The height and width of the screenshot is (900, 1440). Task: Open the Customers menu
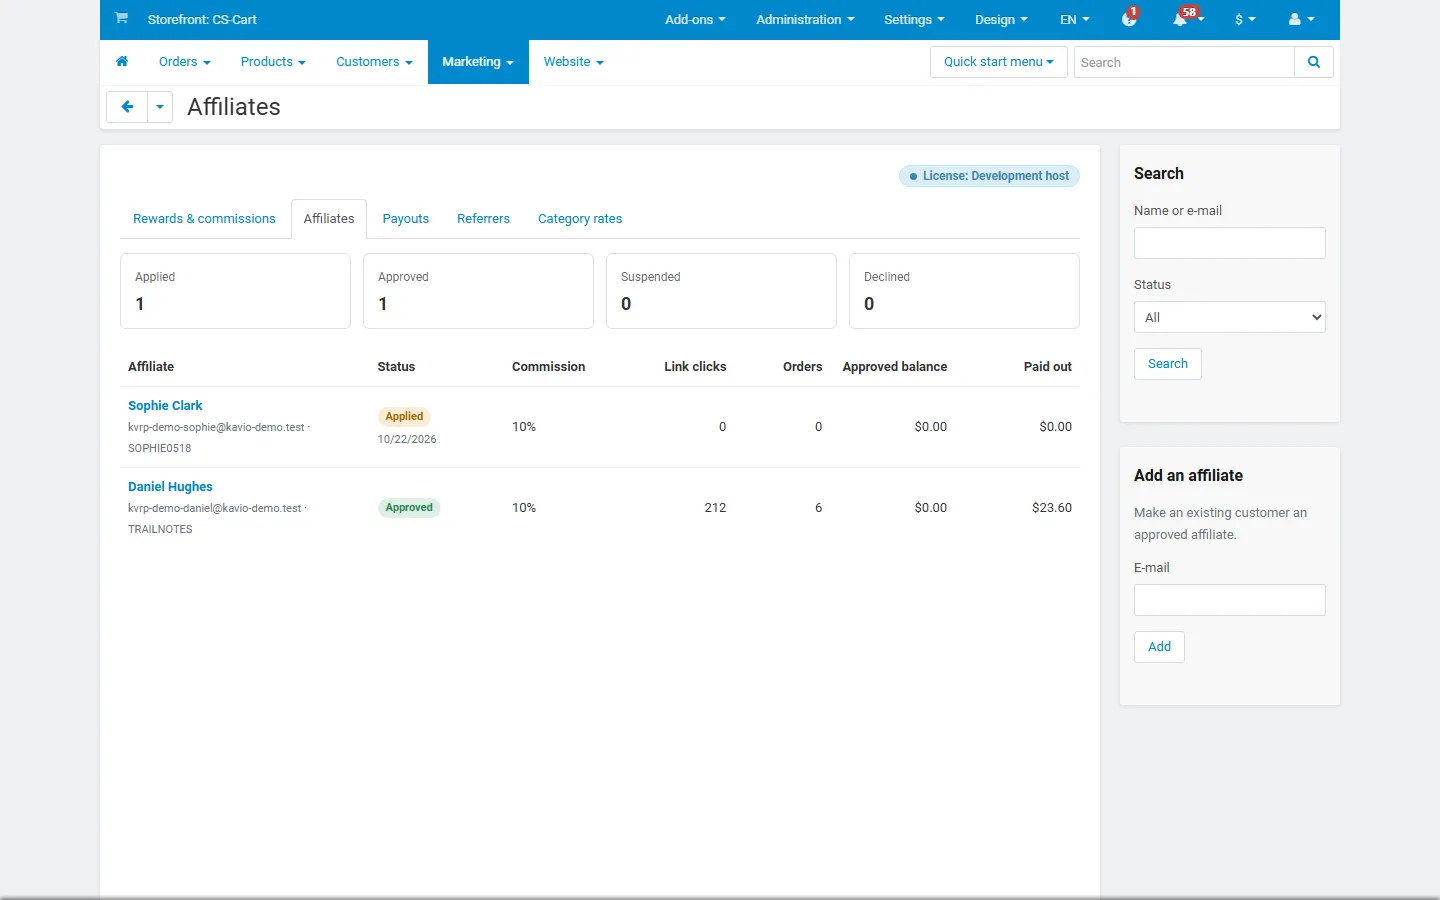(374, 62)
